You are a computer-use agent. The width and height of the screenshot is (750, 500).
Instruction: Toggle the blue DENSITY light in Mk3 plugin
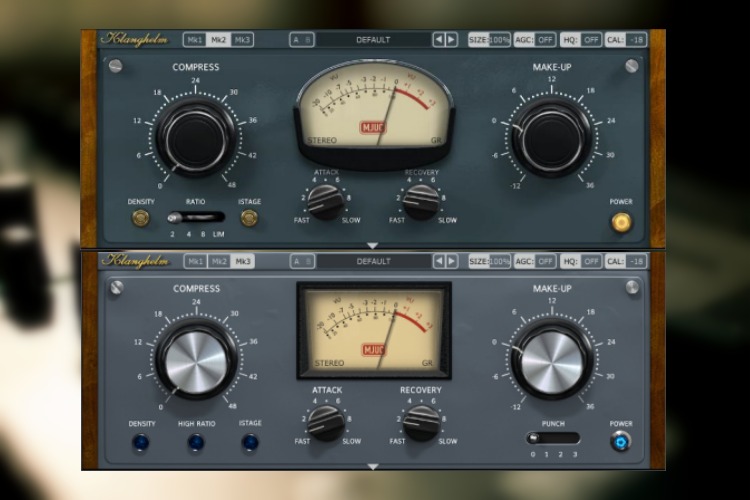141,443
